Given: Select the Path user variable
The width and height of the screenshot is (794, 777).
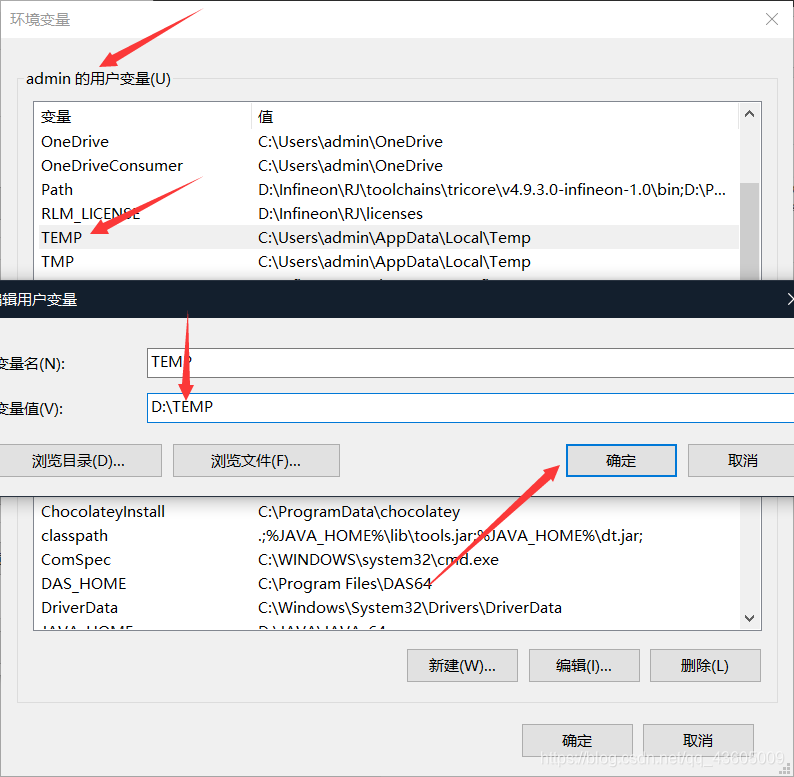Looking at the screenshot, I should coord(388,189).
